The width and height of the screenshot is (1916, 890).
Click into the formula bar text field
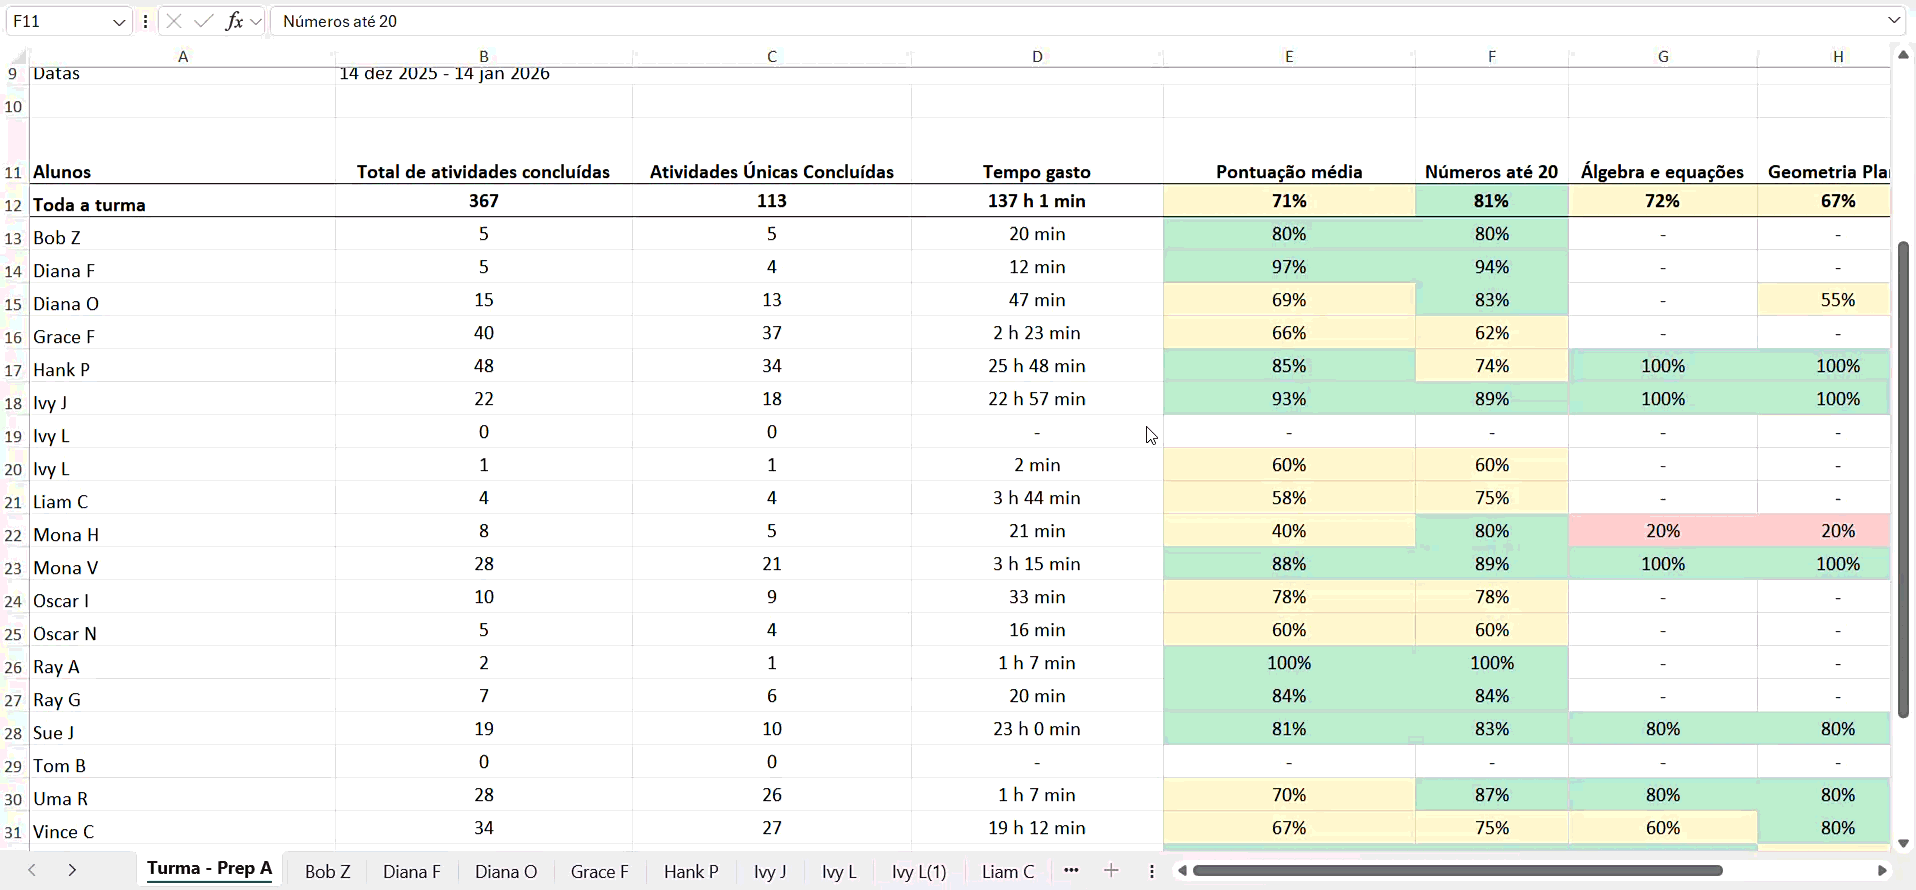pos(1000,21)
